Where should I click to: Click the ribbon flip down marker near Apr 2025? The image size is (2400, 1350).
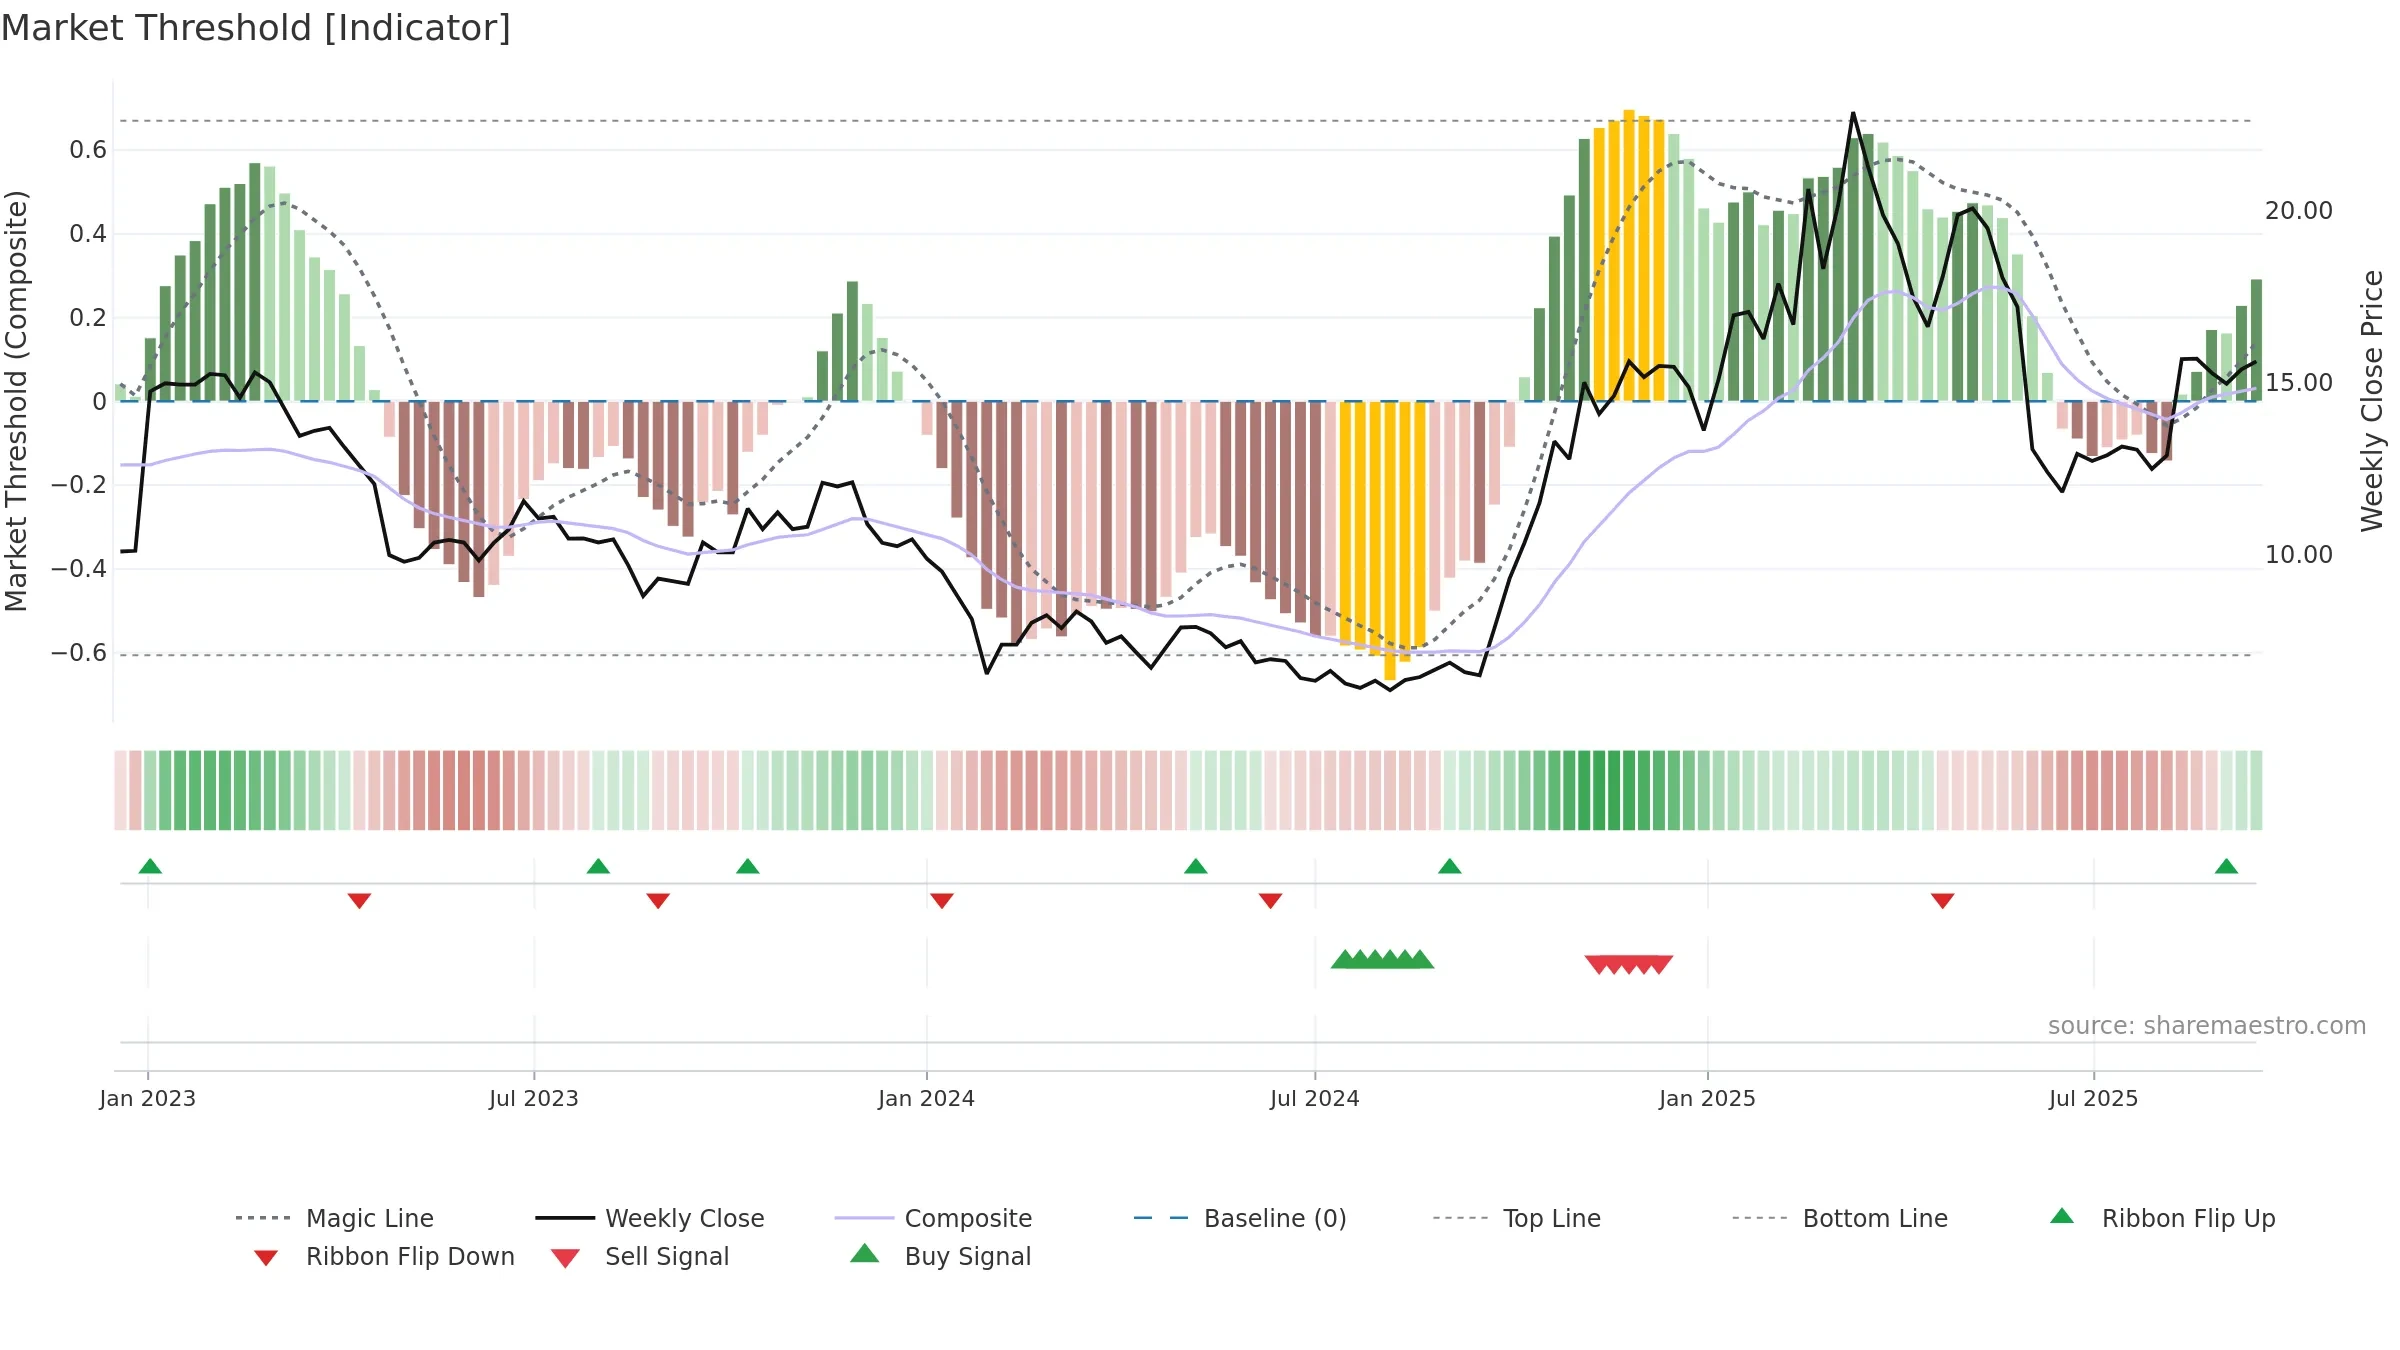[1943, 901]
